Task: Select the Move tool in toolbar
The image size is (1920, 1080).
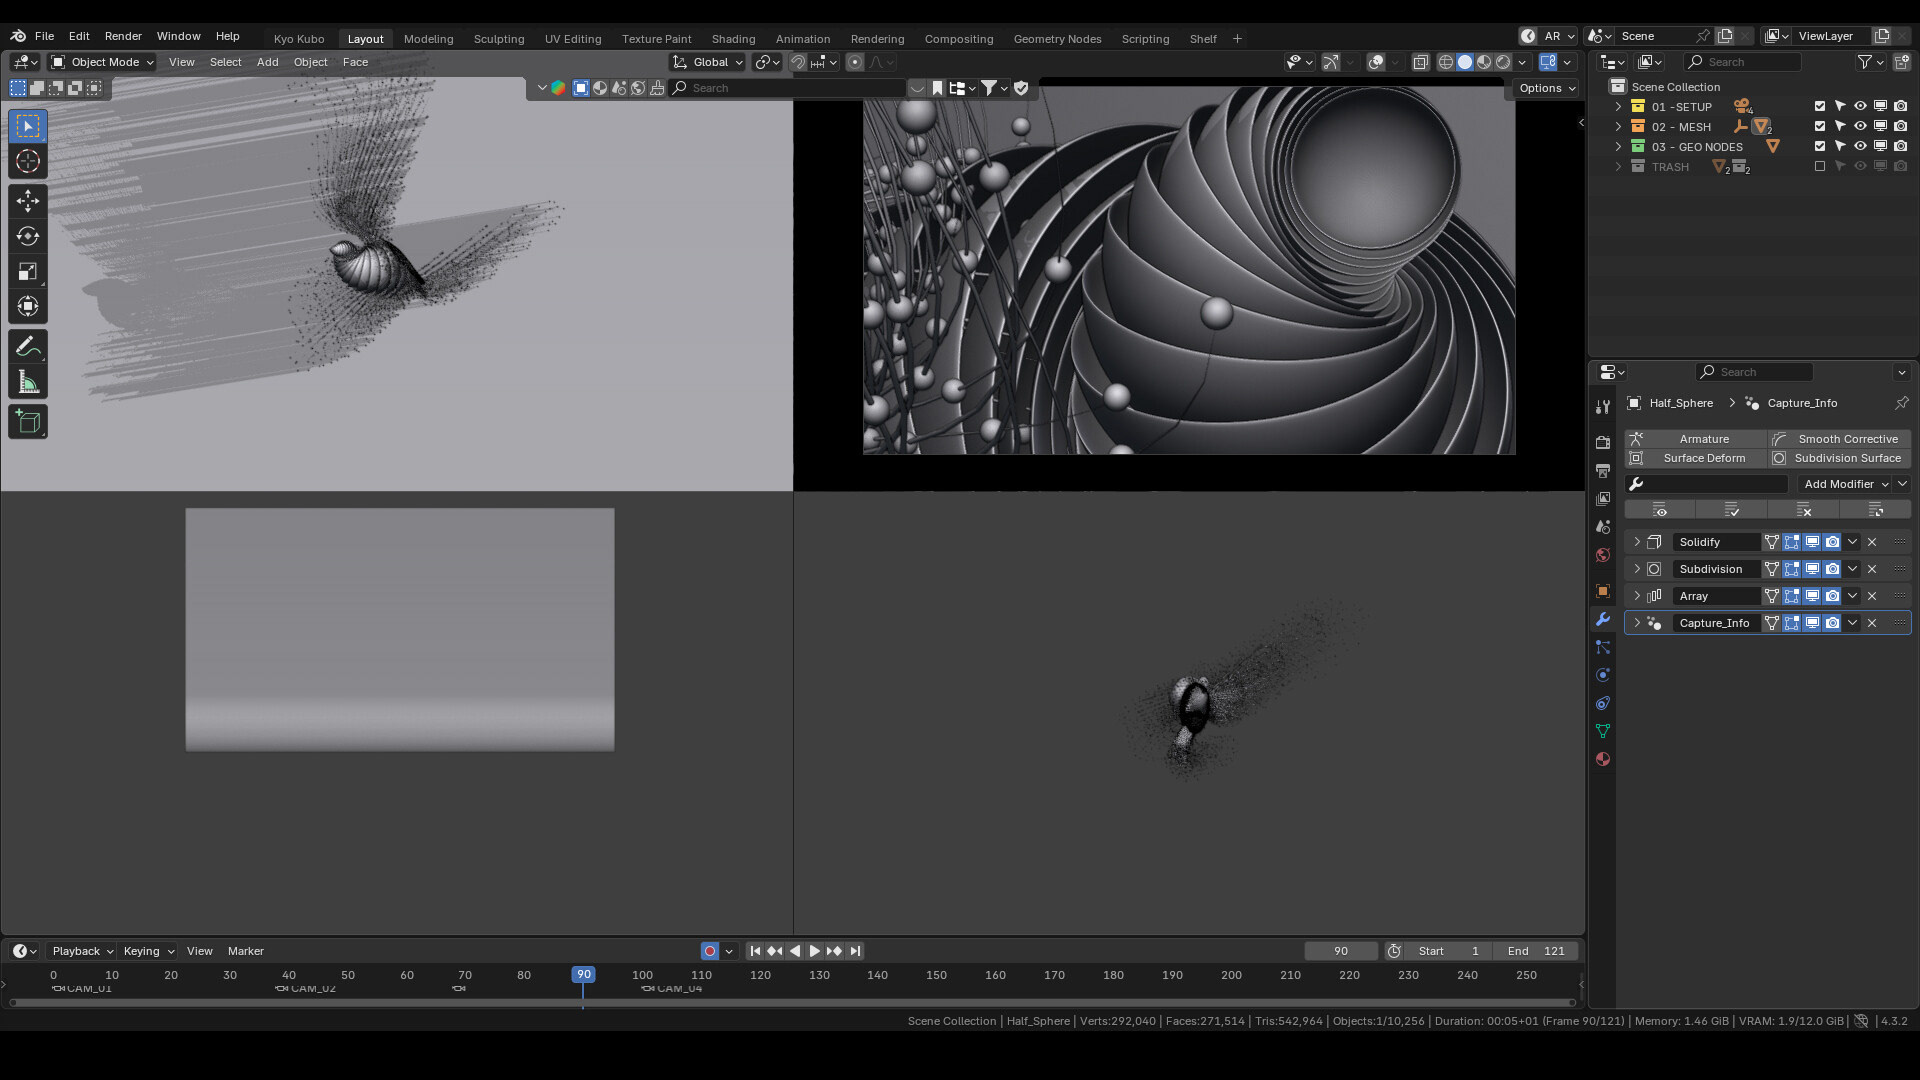Action: click(28, 201)
